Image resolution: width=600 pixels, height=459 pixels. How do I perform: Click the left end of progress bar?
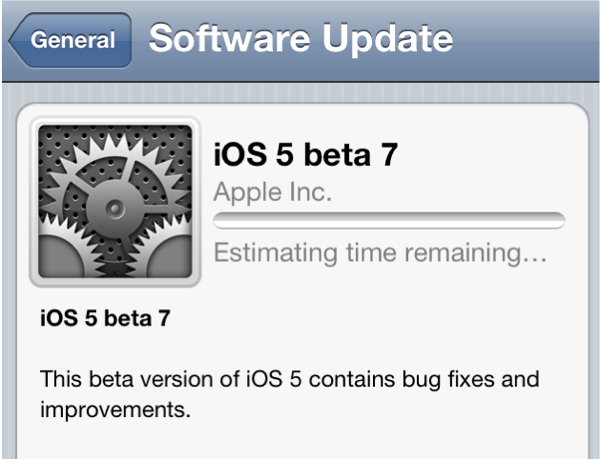coord(220,221)
